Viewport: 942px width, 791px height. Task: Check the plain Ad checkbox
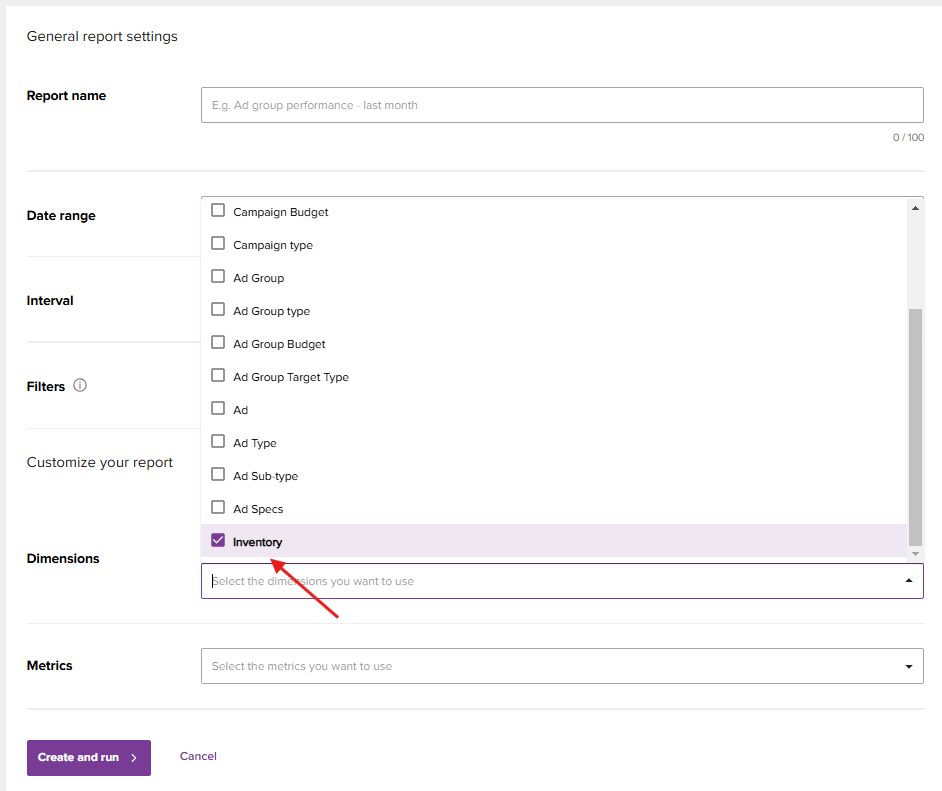click(218, 408)
